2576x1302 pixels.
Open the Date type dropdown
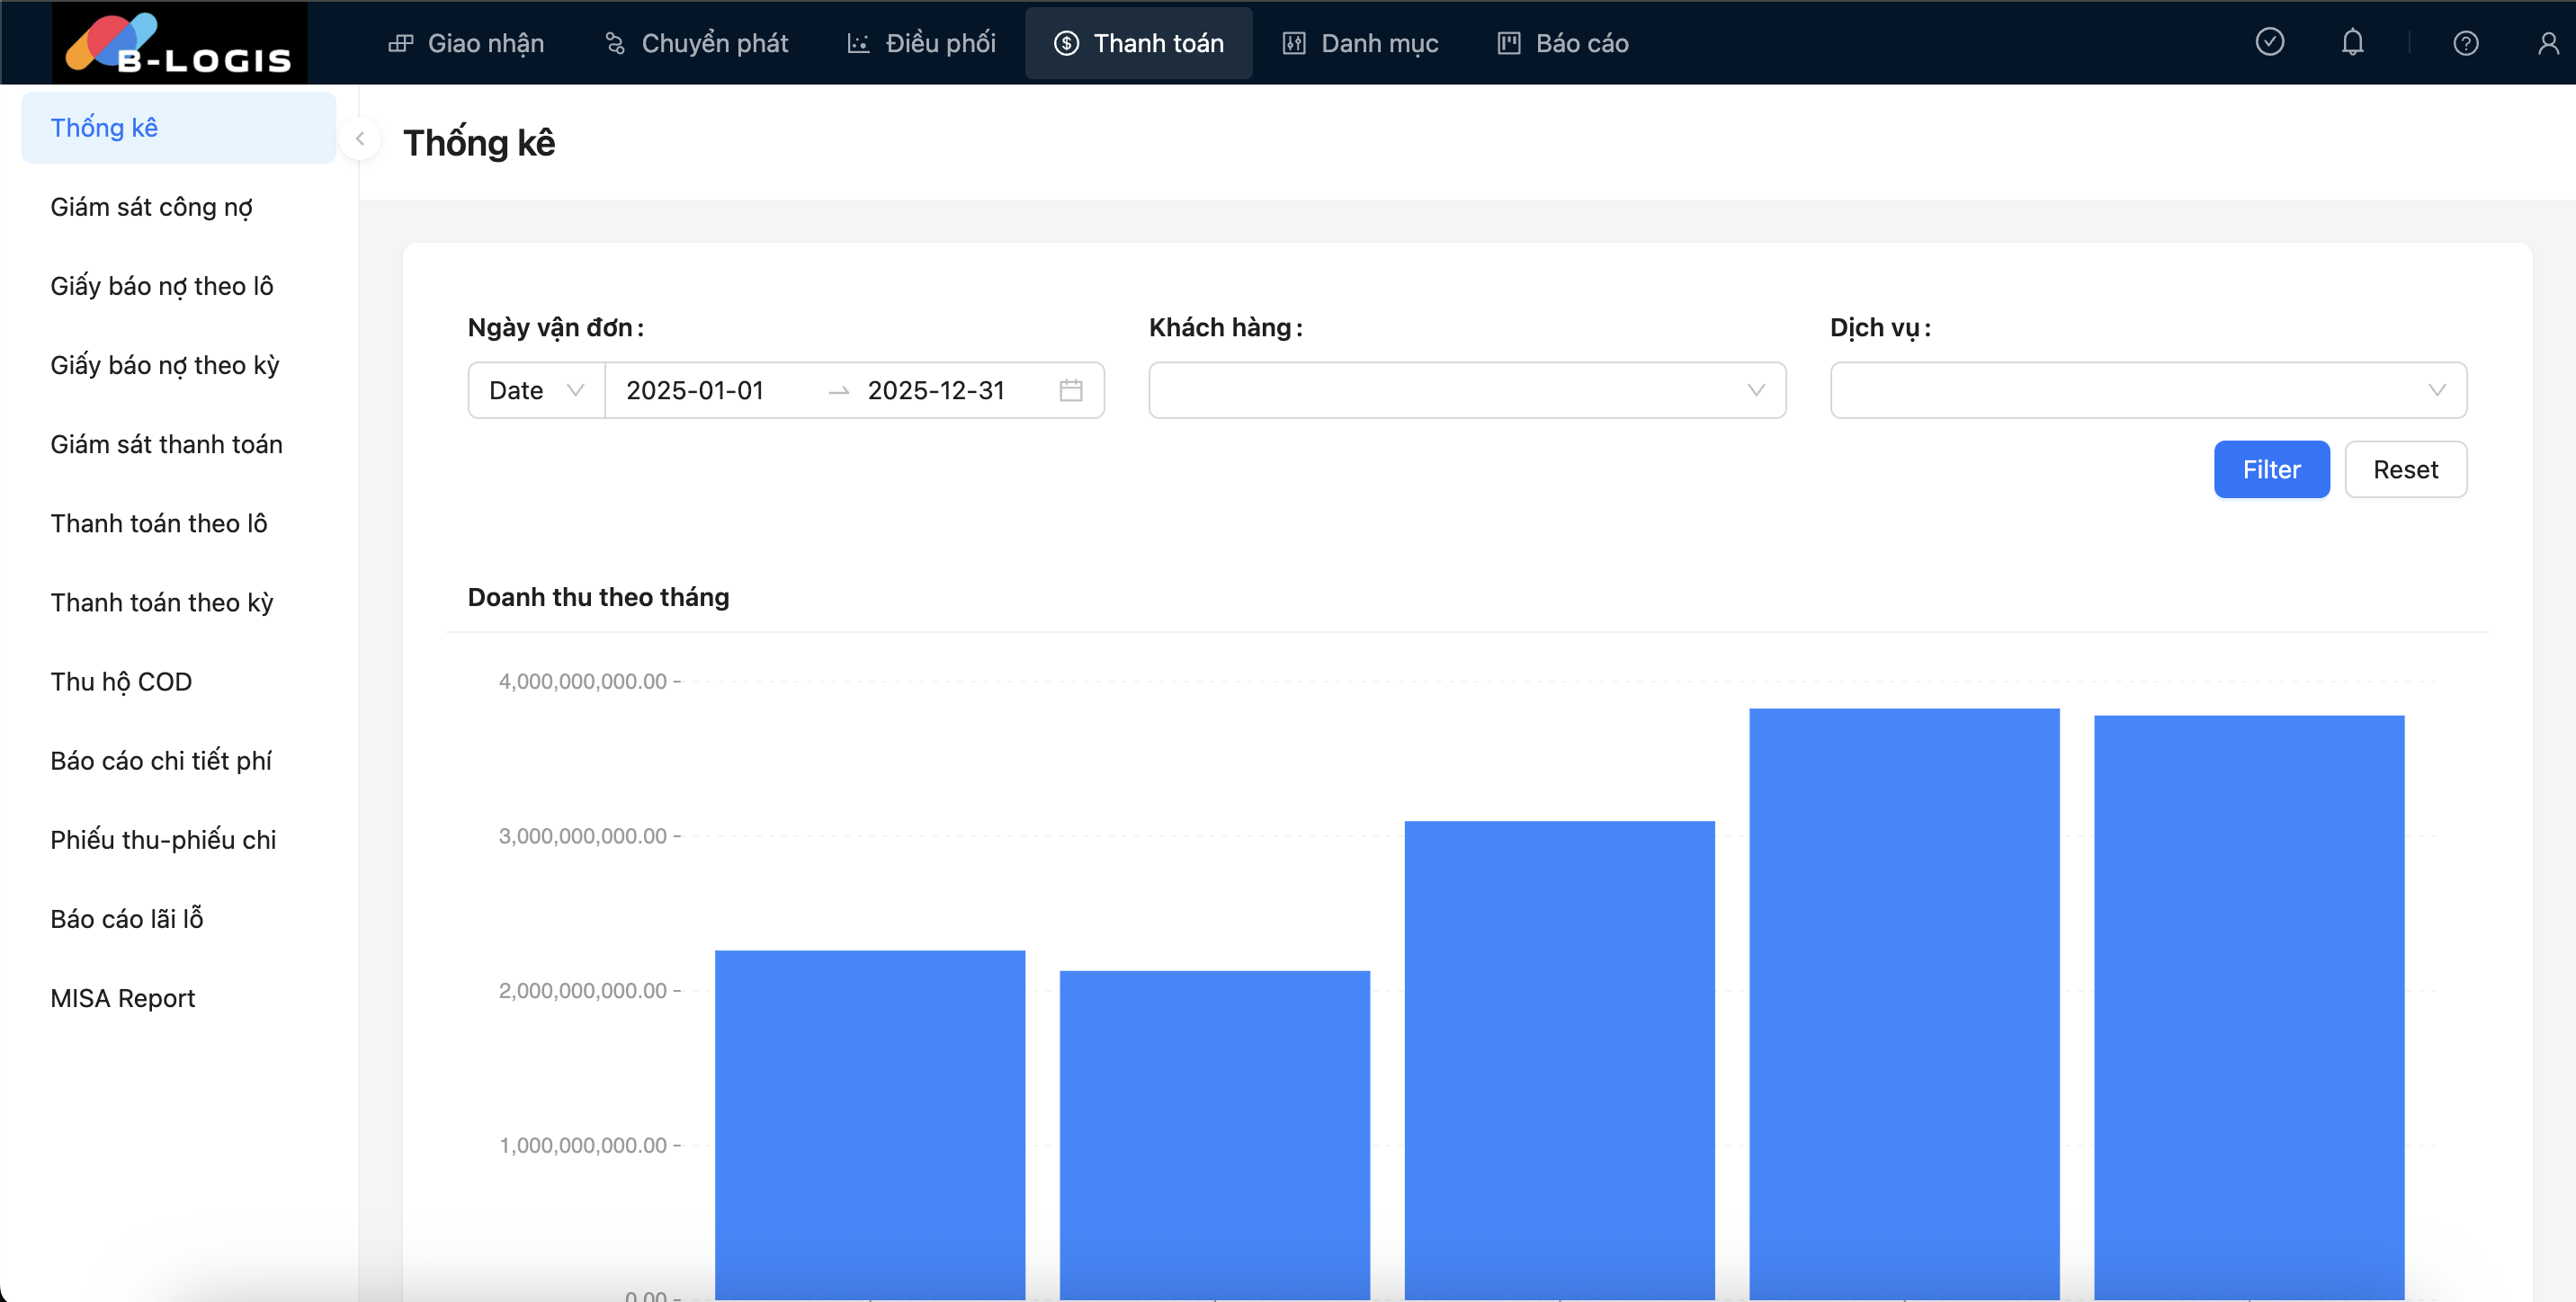coord(536,390)
